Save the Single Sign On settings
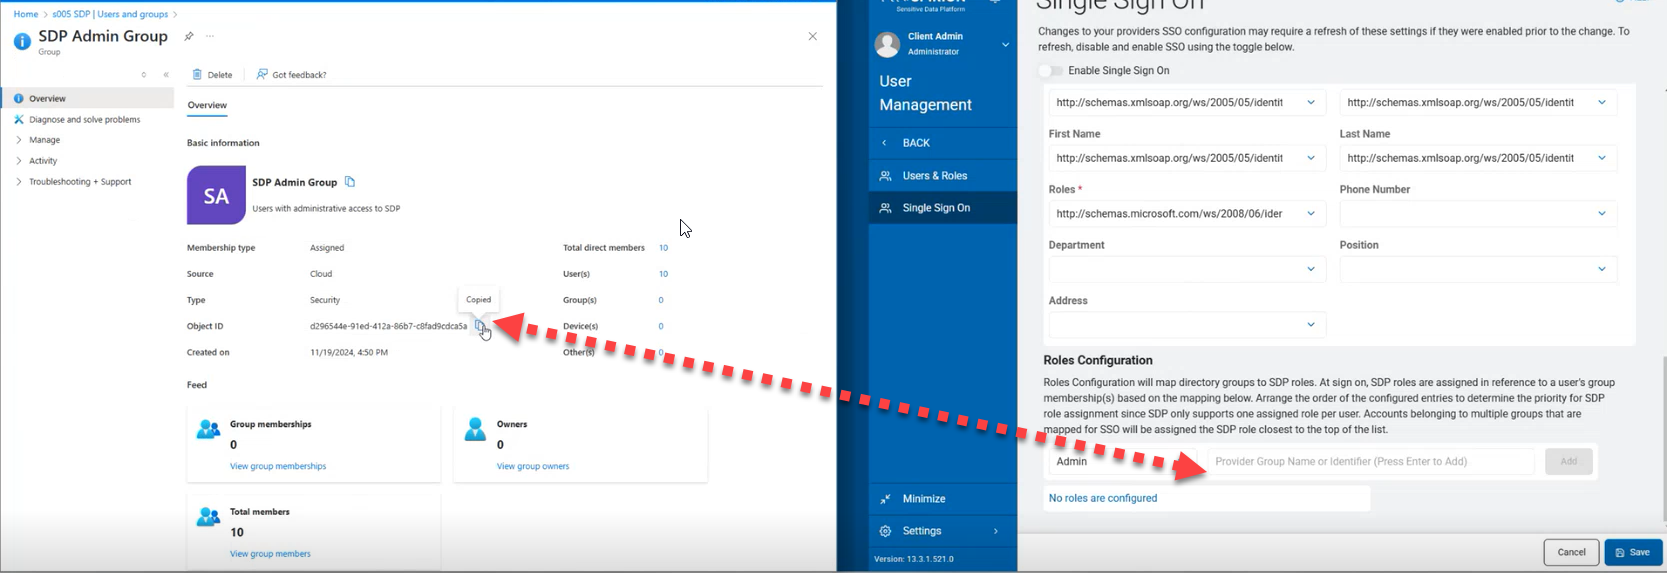 point(1633,552)
